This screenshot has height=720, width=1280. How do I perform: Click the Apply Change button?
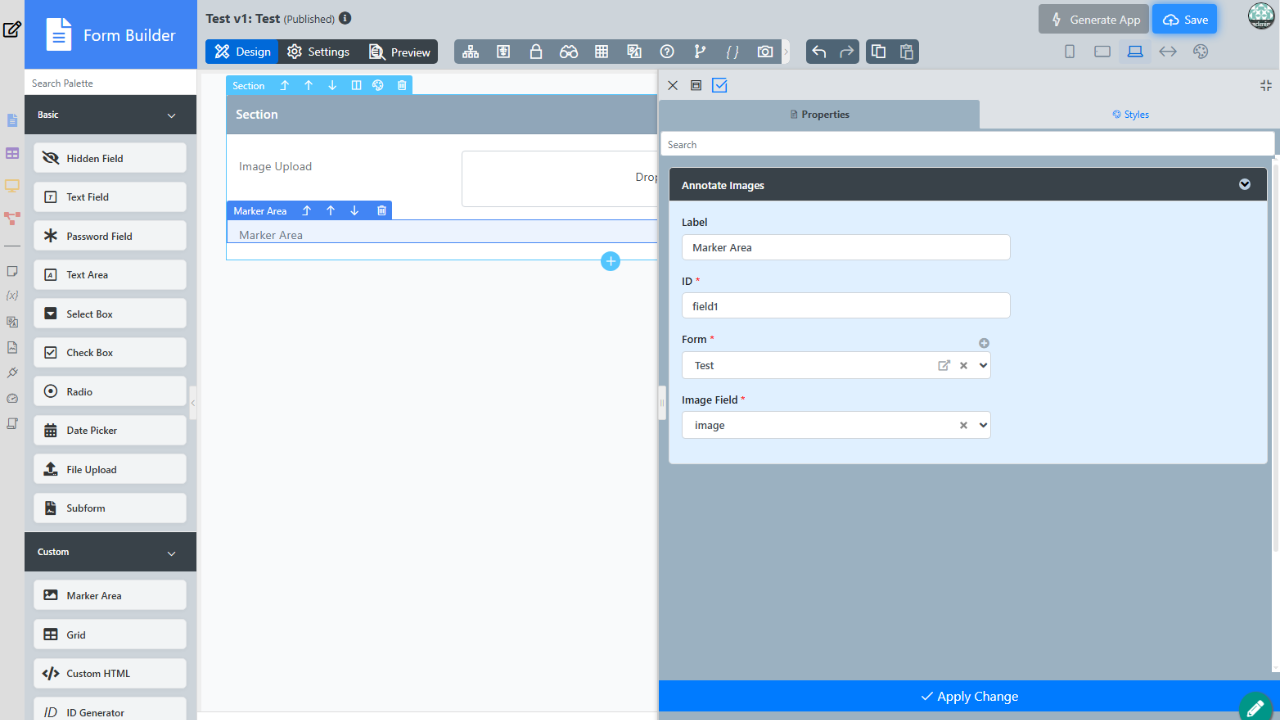click(968, 696)
